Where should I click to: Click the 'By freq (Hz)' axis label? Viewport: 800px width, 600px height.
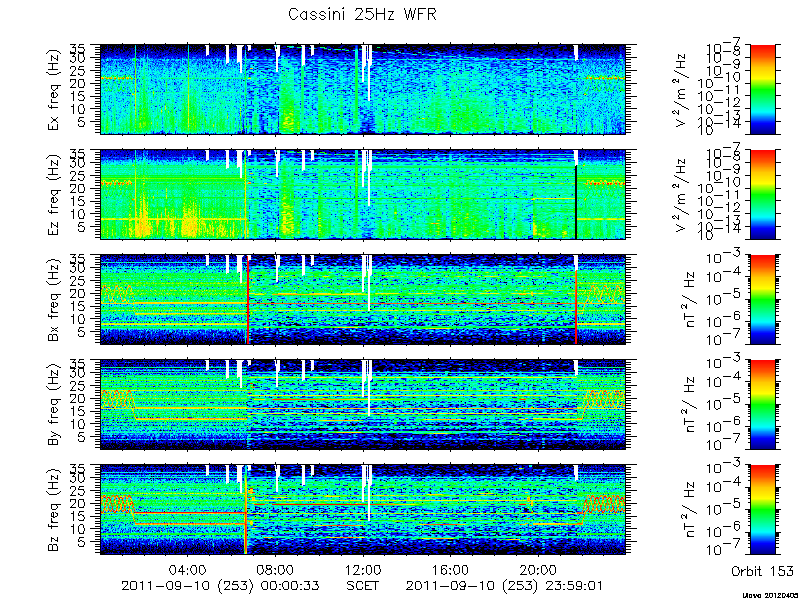pyautogui.click(x=53, y=405)
